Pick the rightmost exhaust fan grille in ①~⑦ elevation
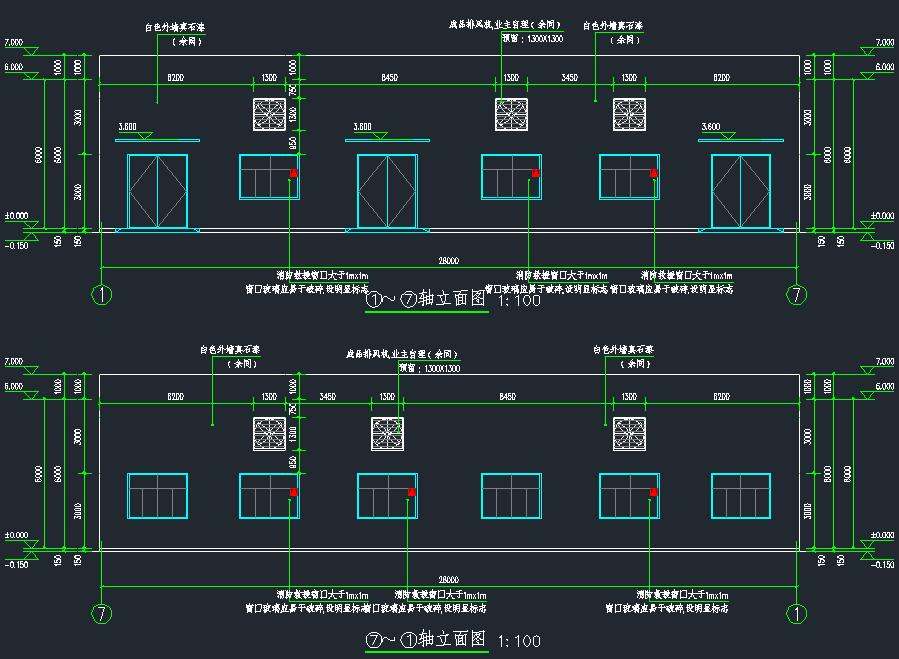 (630, 115)
